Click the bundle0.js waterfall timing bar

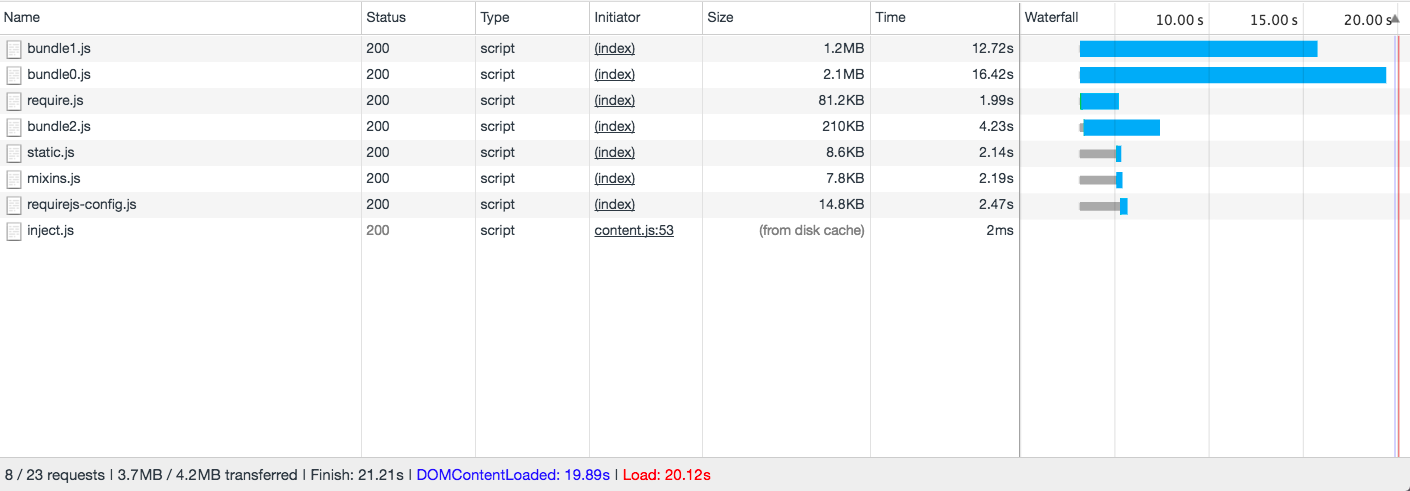pos(1232,75)
